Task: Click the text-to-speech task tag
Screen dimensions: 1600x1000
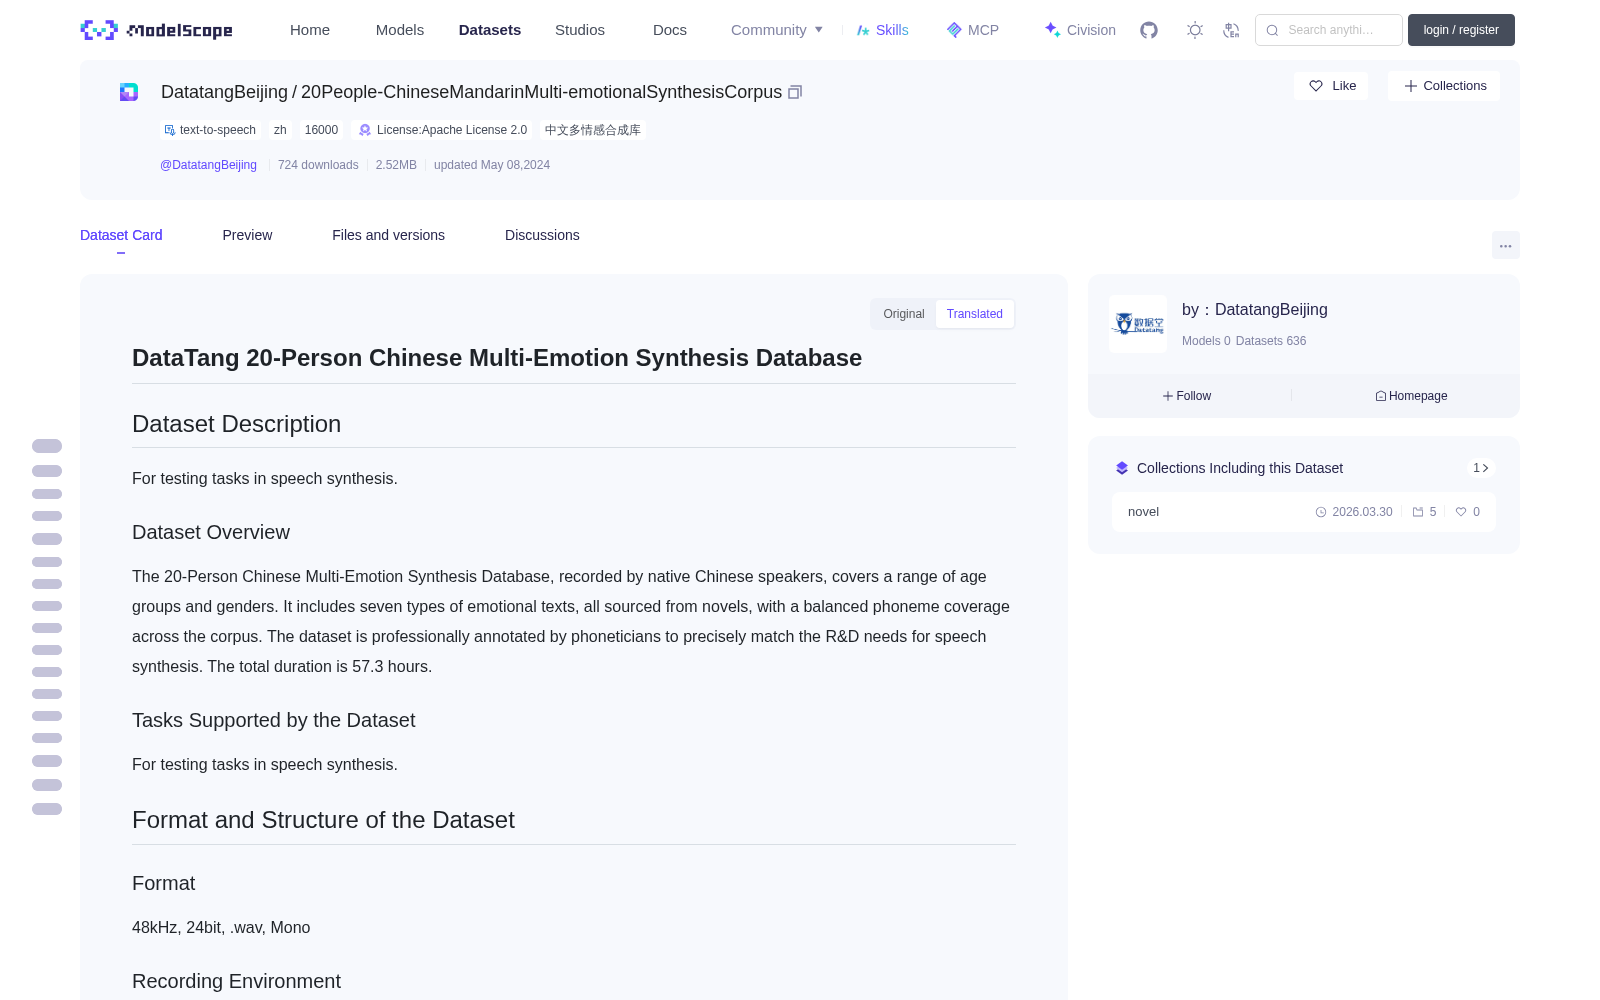Action: click(x=210, y=130)
